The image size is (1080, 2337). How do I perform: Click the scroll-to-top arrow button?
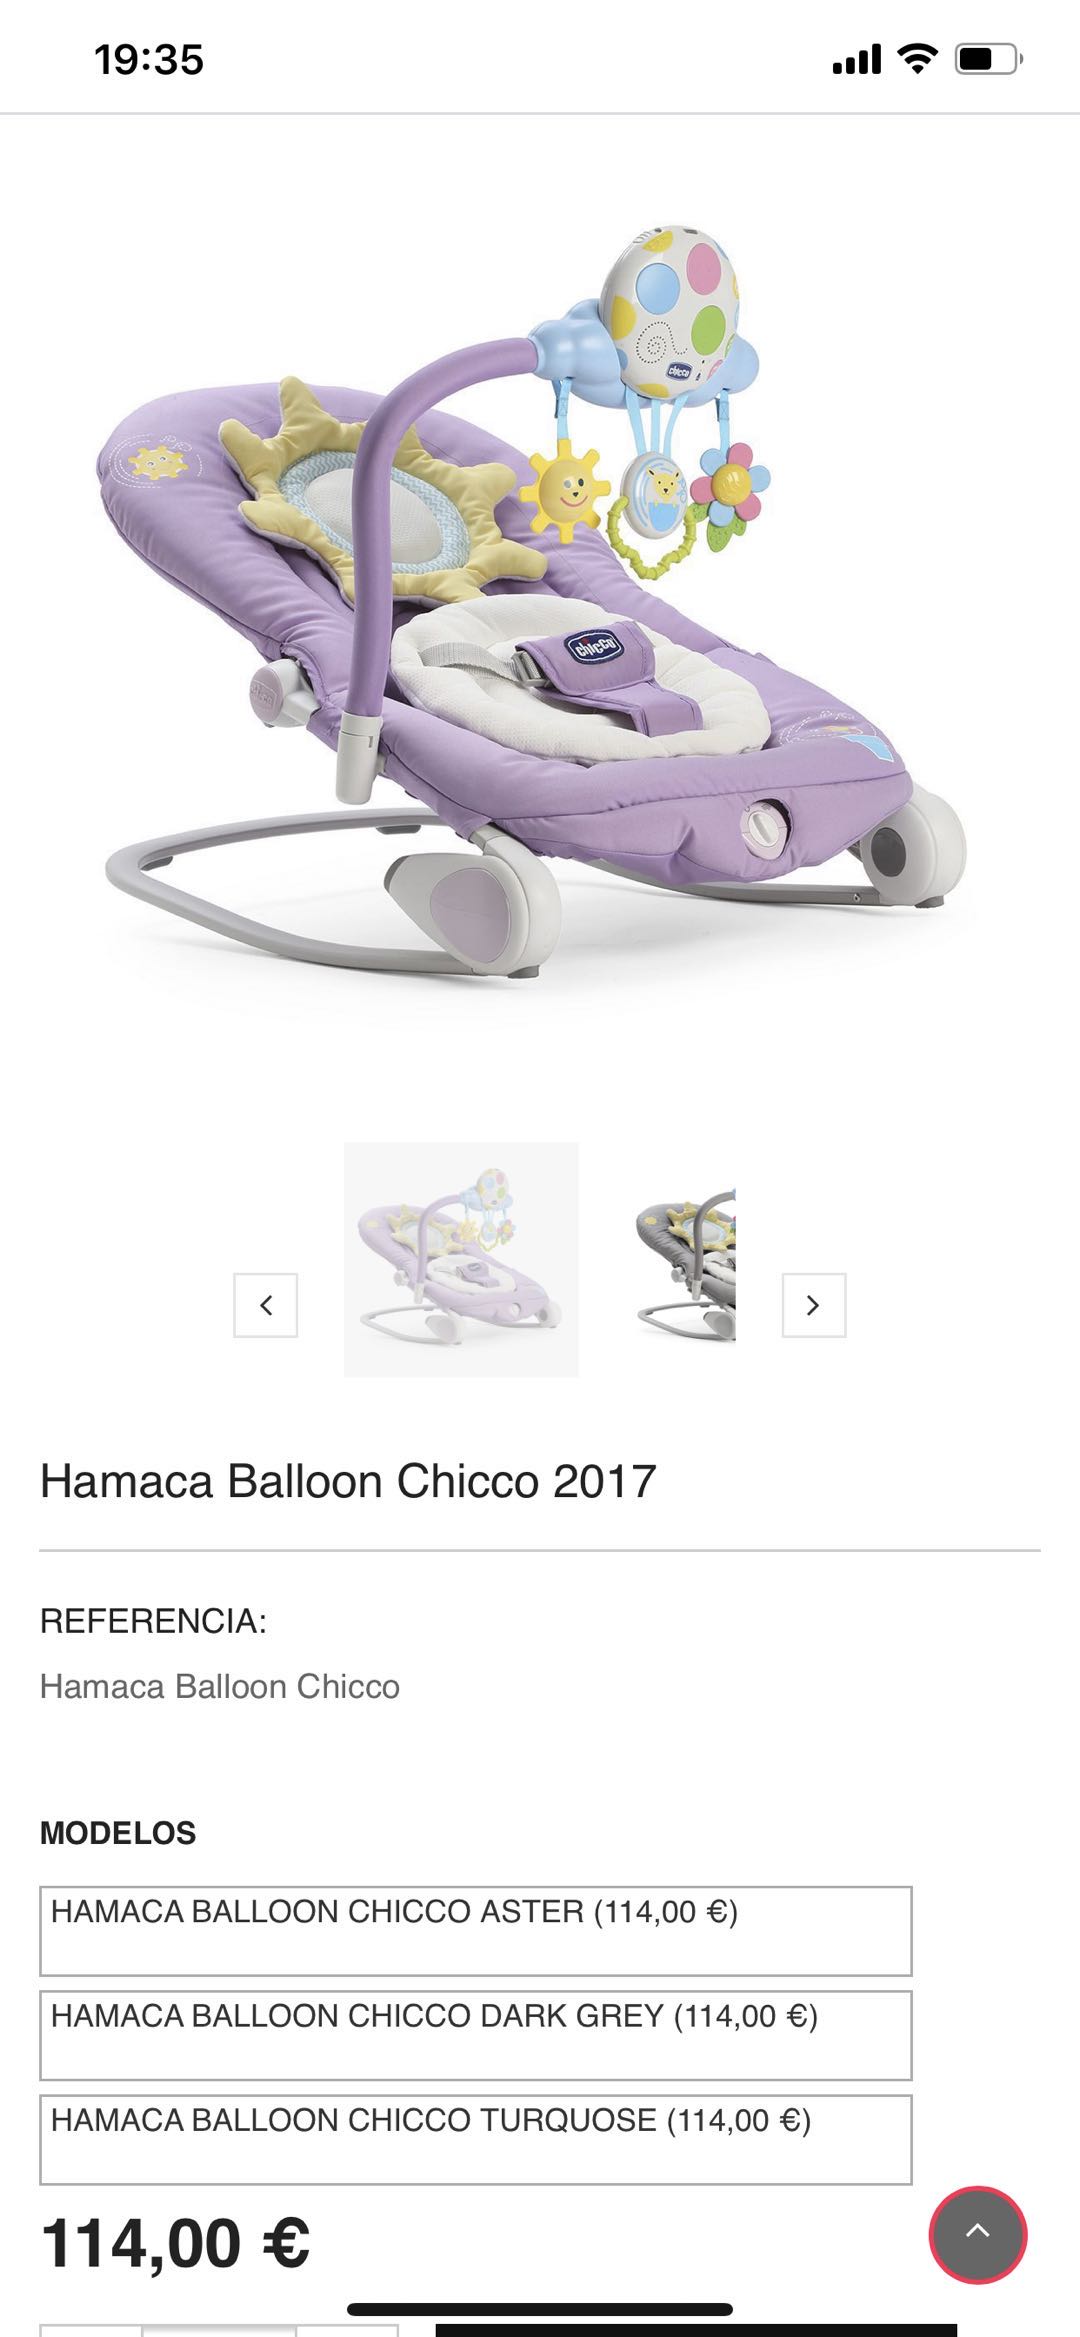977,2234
